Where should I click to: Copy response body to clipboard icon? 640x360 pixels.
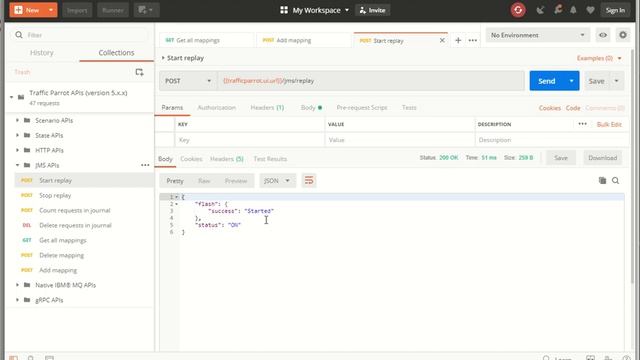click(602, 180)
